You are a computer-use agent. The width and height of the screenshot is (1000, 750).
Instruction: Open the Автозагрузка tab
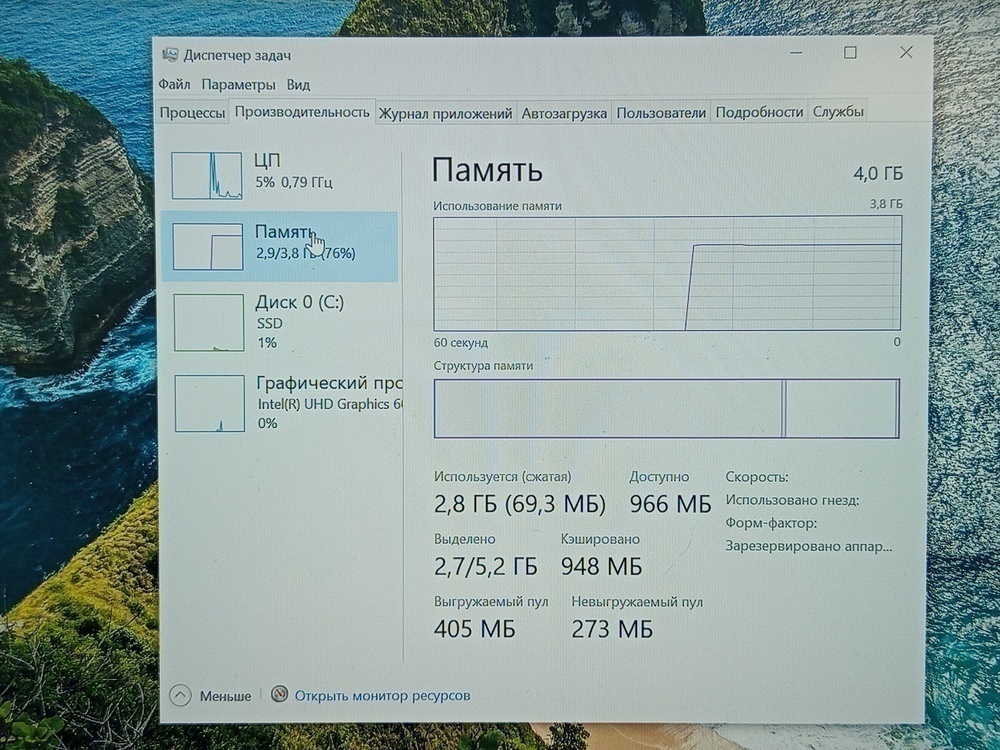pos(563,113)
